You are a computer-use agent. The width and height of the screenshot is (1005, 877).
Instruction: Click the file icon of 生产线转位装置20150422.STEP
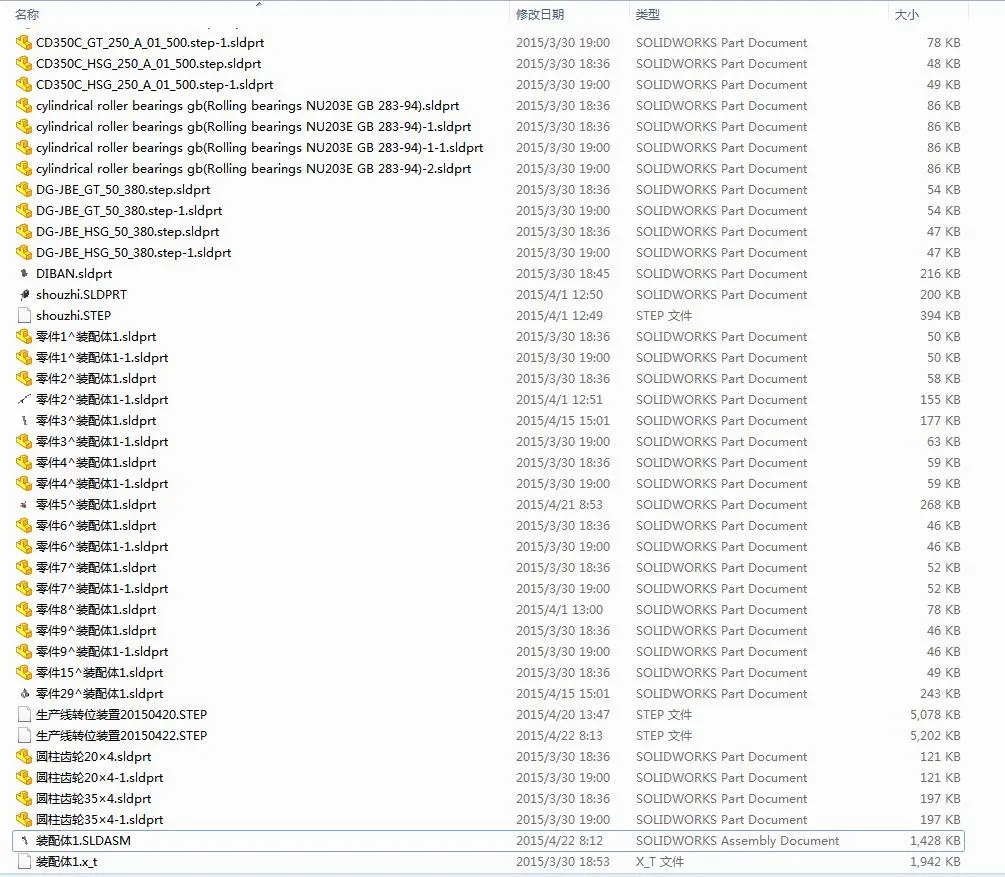click(x=24, y=736)
